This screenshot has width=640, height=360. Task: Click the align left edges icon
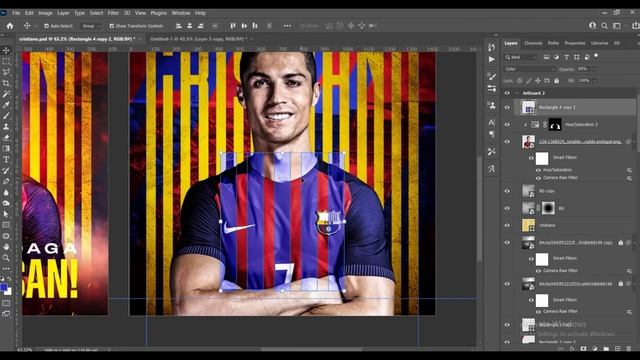(178, 26)
